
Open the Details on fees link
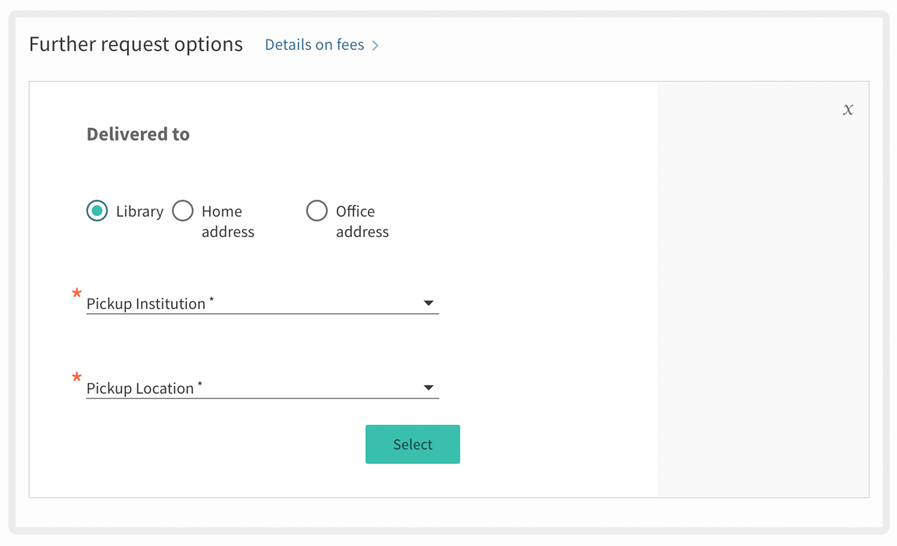[x=314, y=45]
